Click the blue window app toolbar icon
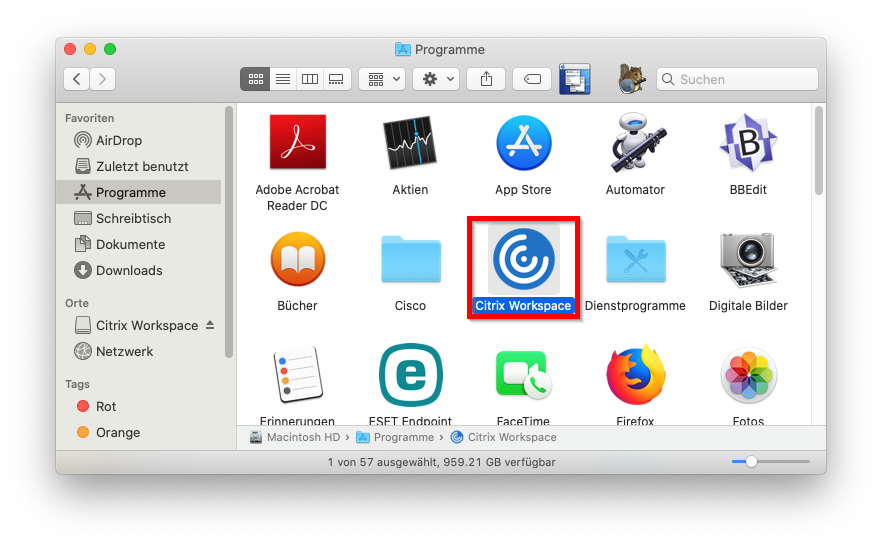Image resolution: width=882 pixels, height=548 pixels. point(575,79)
